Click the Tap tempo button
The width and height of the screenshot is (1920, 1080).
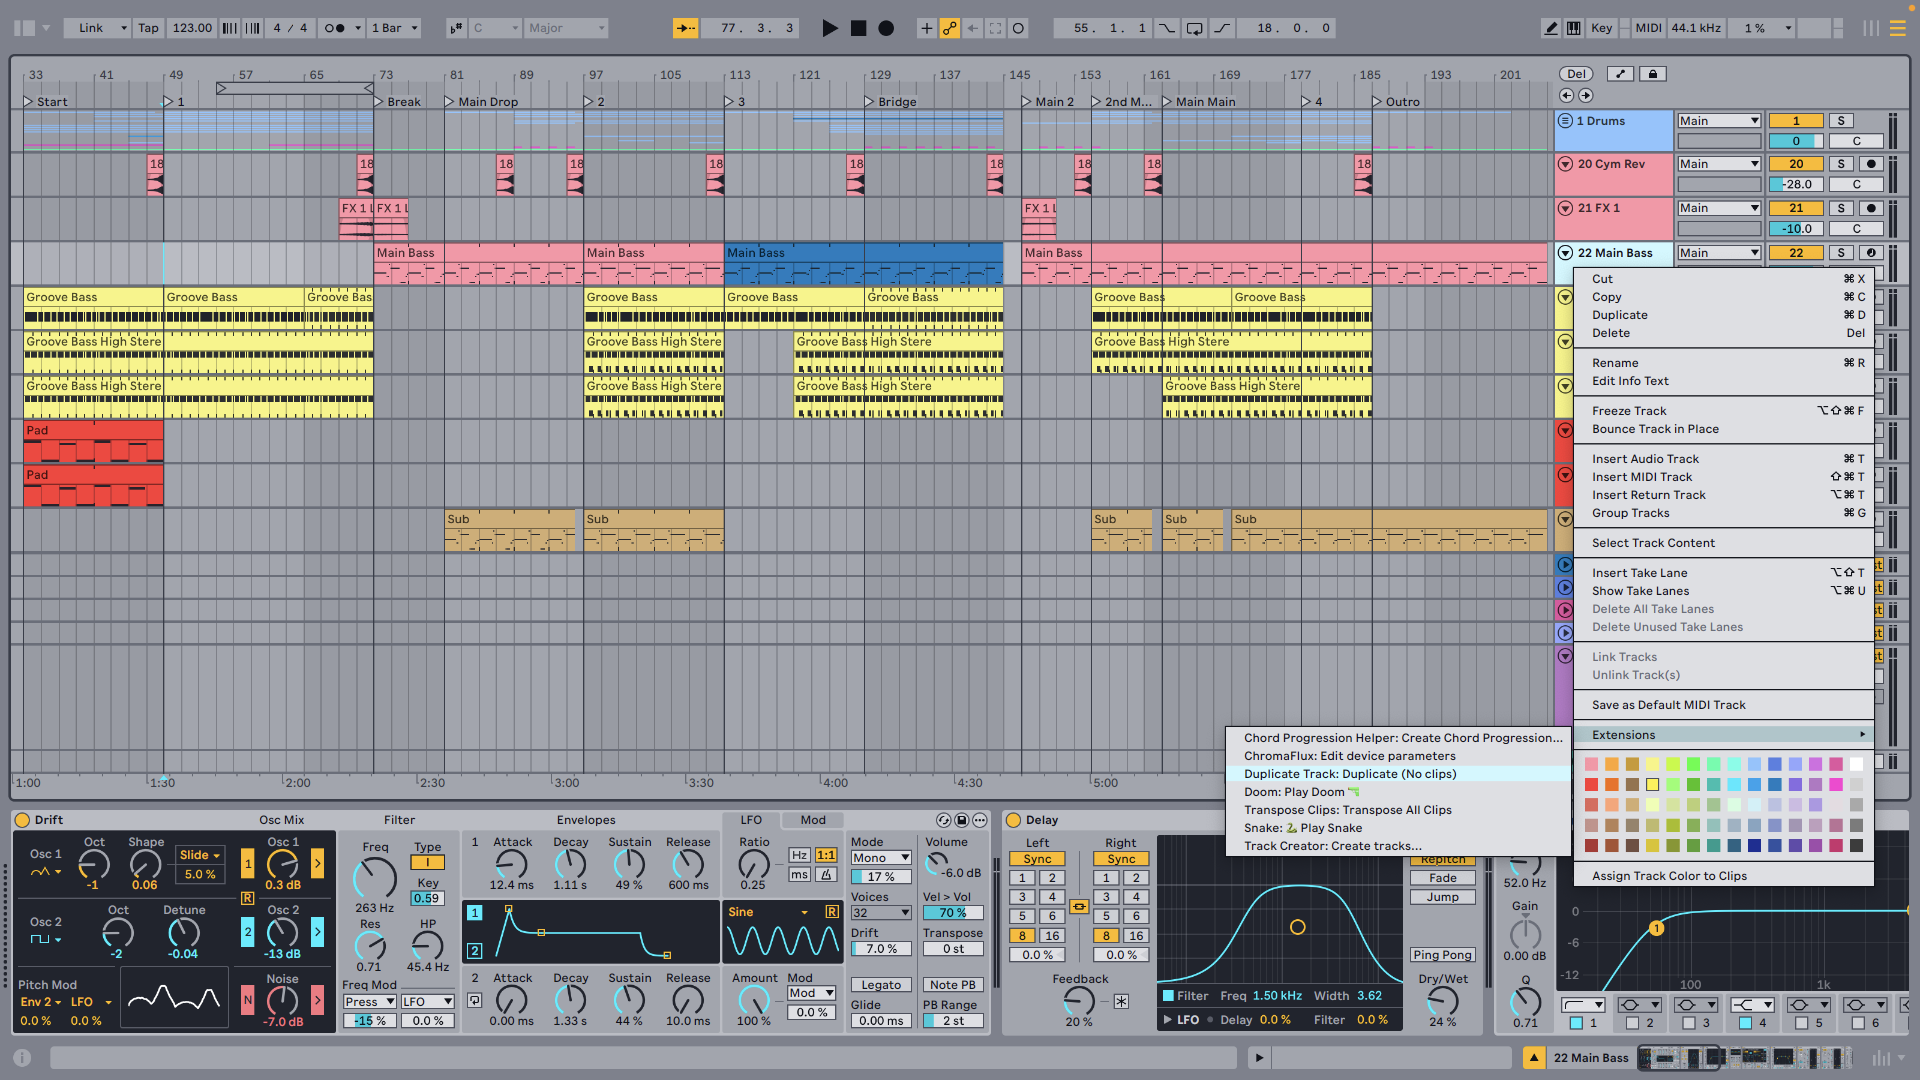point(148,28)
